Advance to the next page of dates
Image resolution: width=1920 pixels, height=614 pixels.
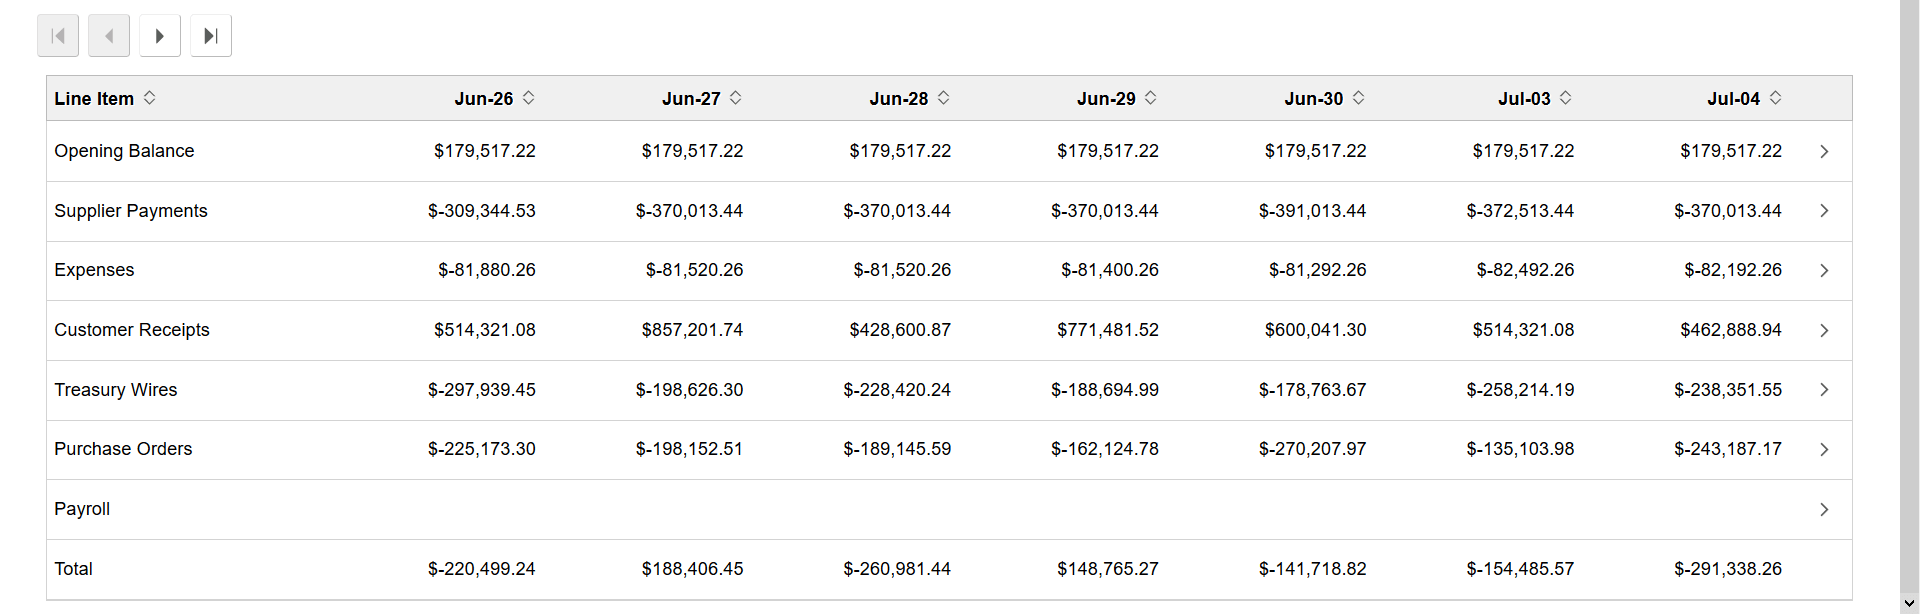tap(159, 35)
